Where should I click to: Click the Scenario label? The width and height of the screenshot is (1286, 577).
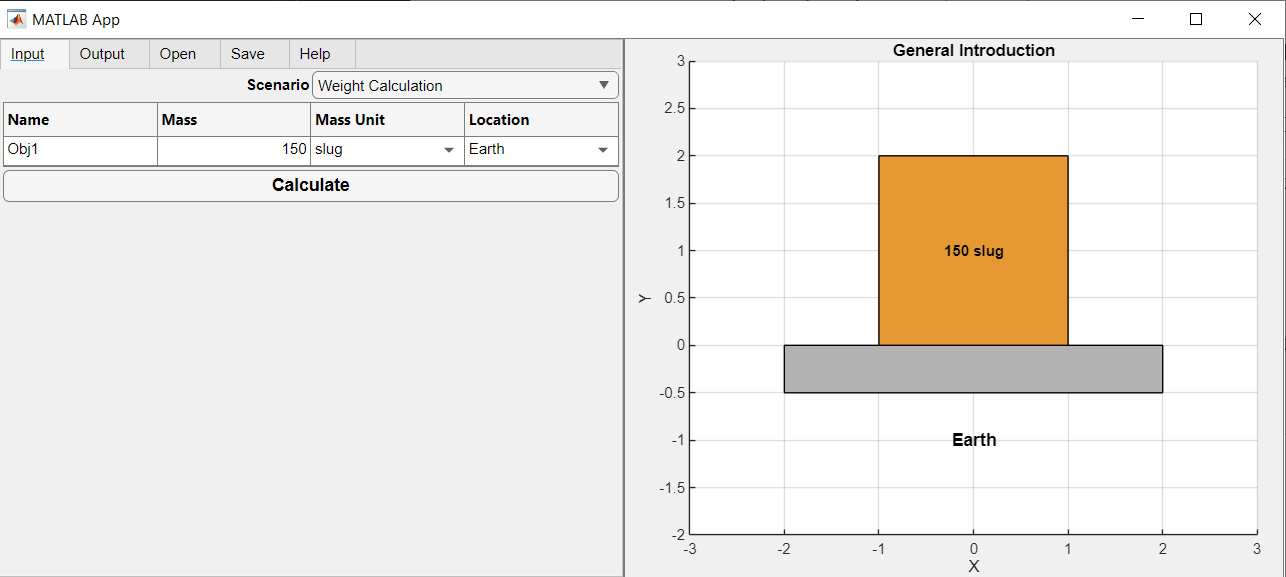pos(278,85)
